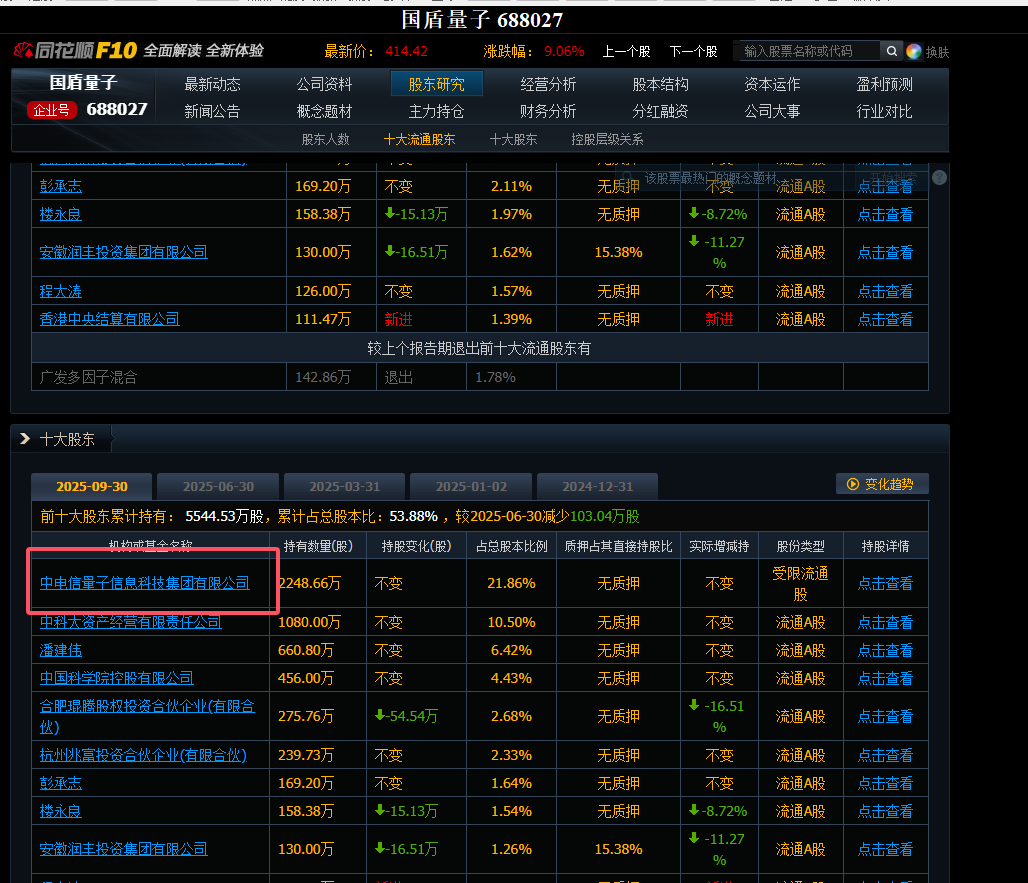Open the 最新动态 menu

coord(212,84)
